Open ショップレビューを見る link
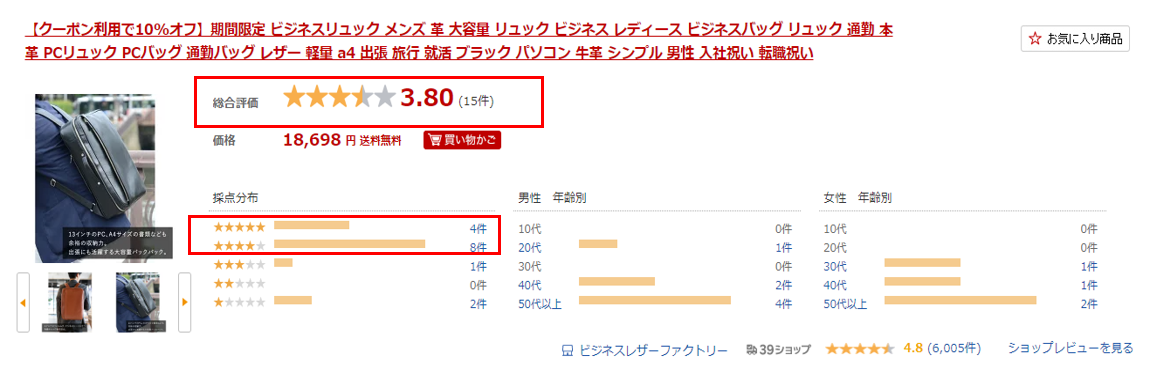The width and height of the screenshot is (1167, 373). [x=1070, y=348]
